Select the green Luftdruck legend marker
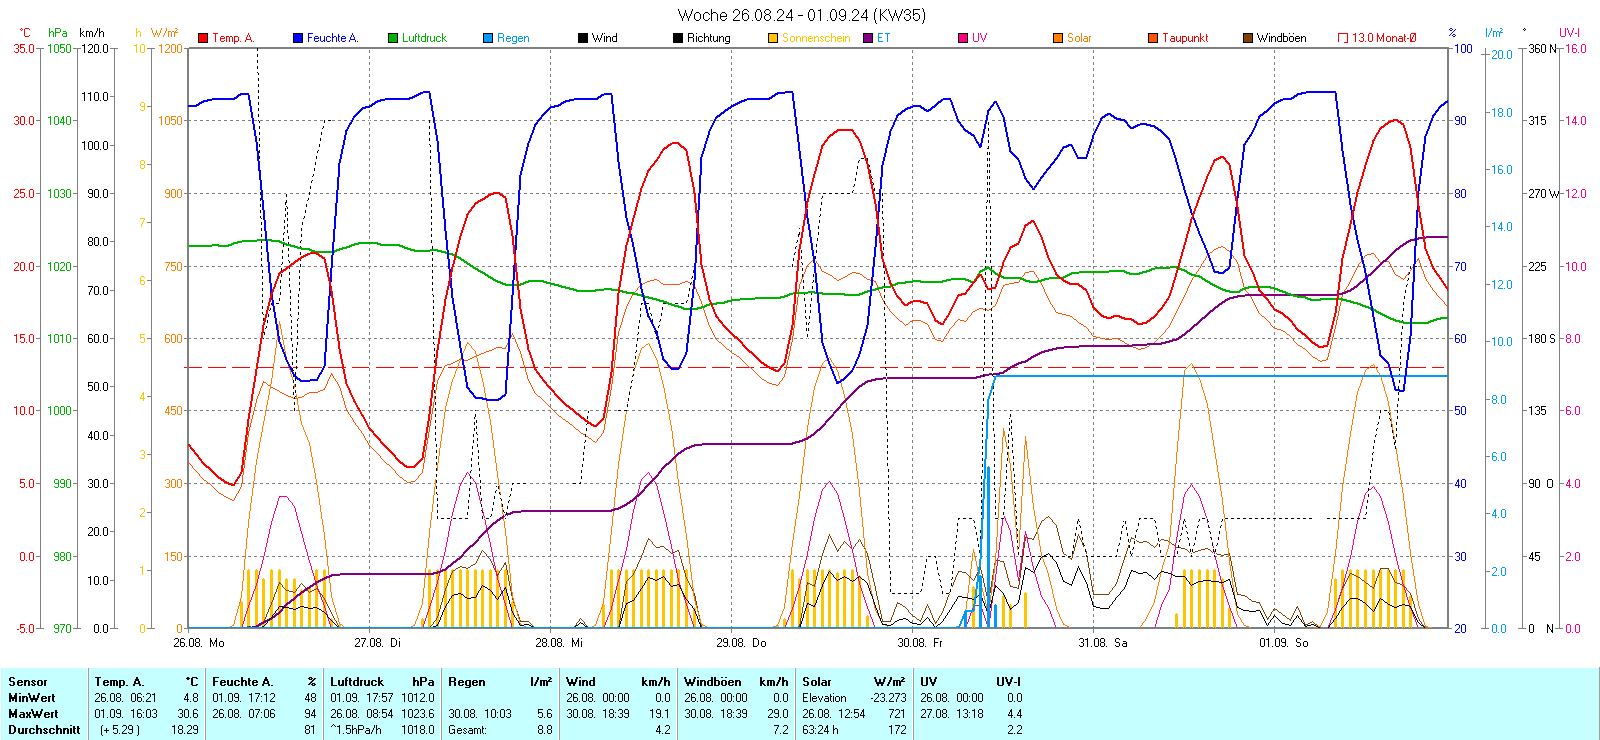Screen dimensions: 1600x740 pos(393,38)
